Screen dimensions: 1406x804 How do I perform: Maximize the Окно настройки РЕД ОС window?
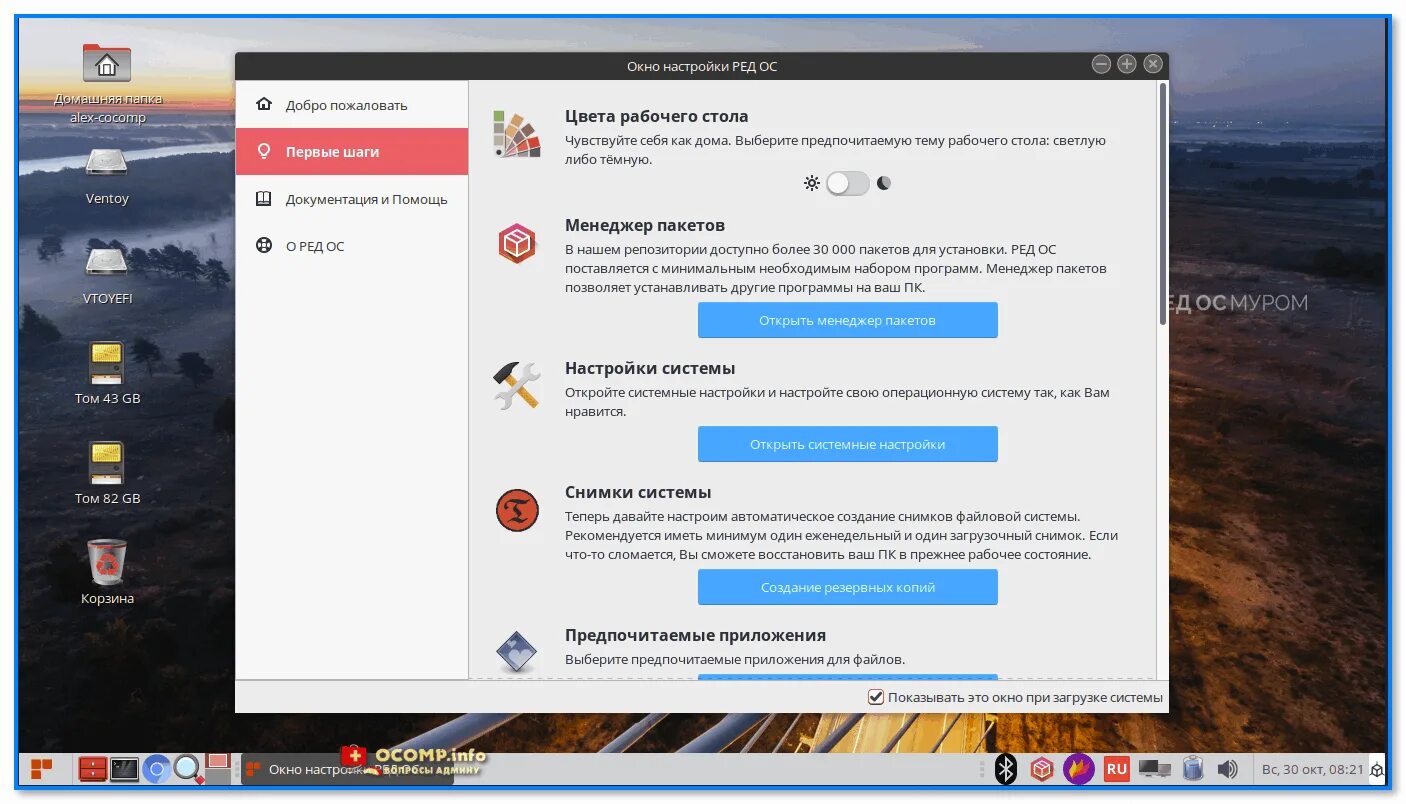1127,64
